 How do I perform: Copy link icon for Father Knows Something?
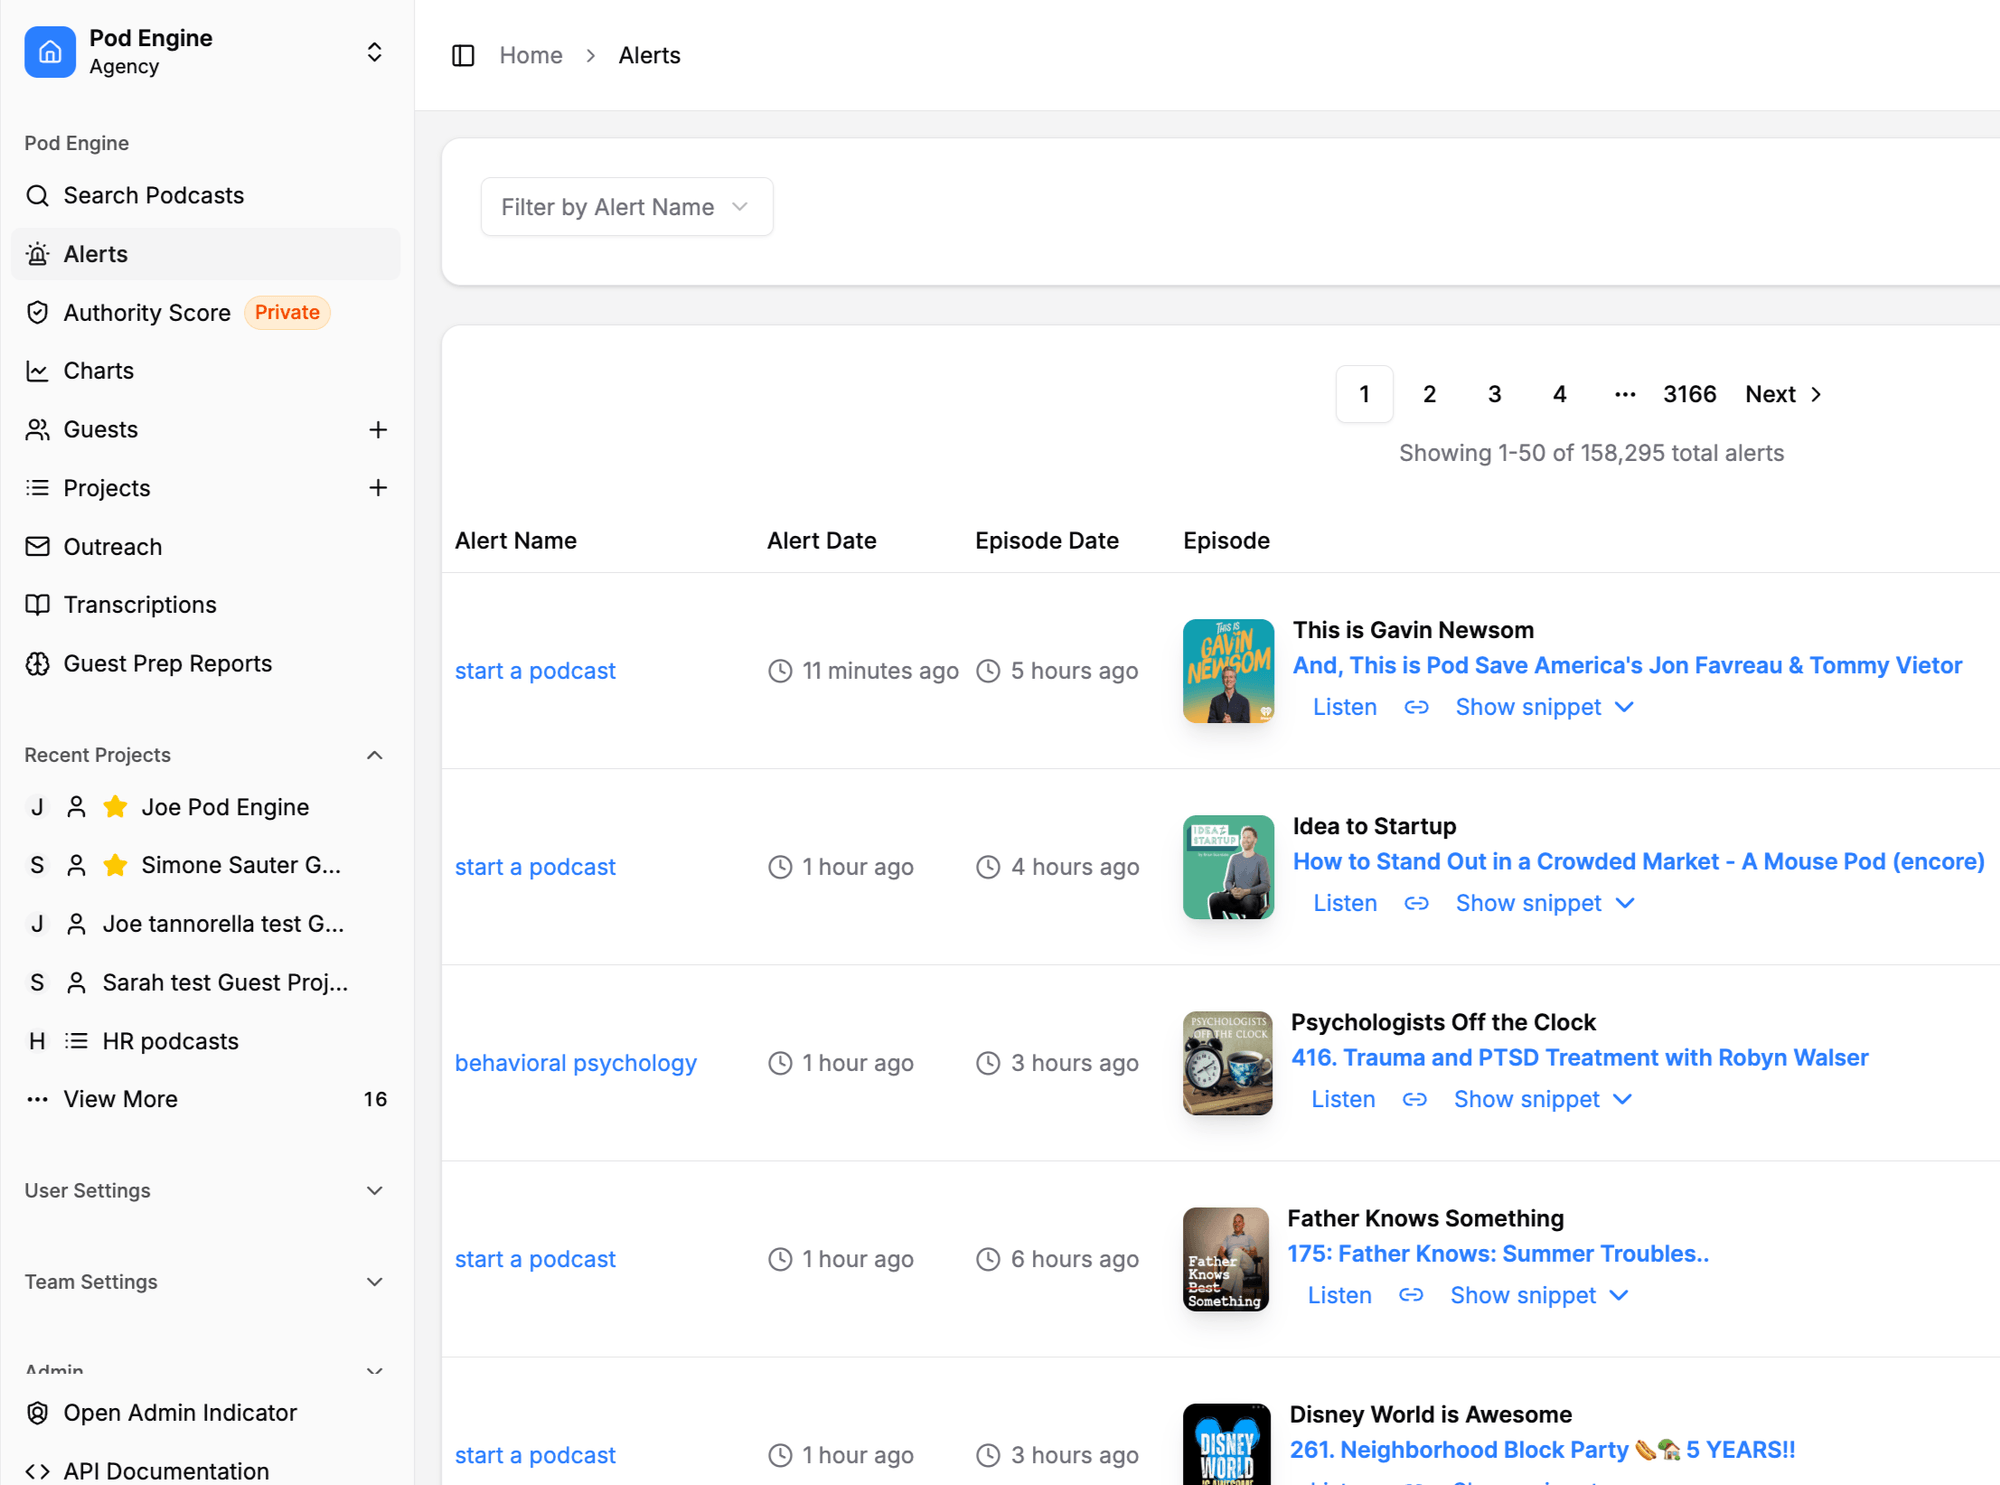tap(1410, 1295)
